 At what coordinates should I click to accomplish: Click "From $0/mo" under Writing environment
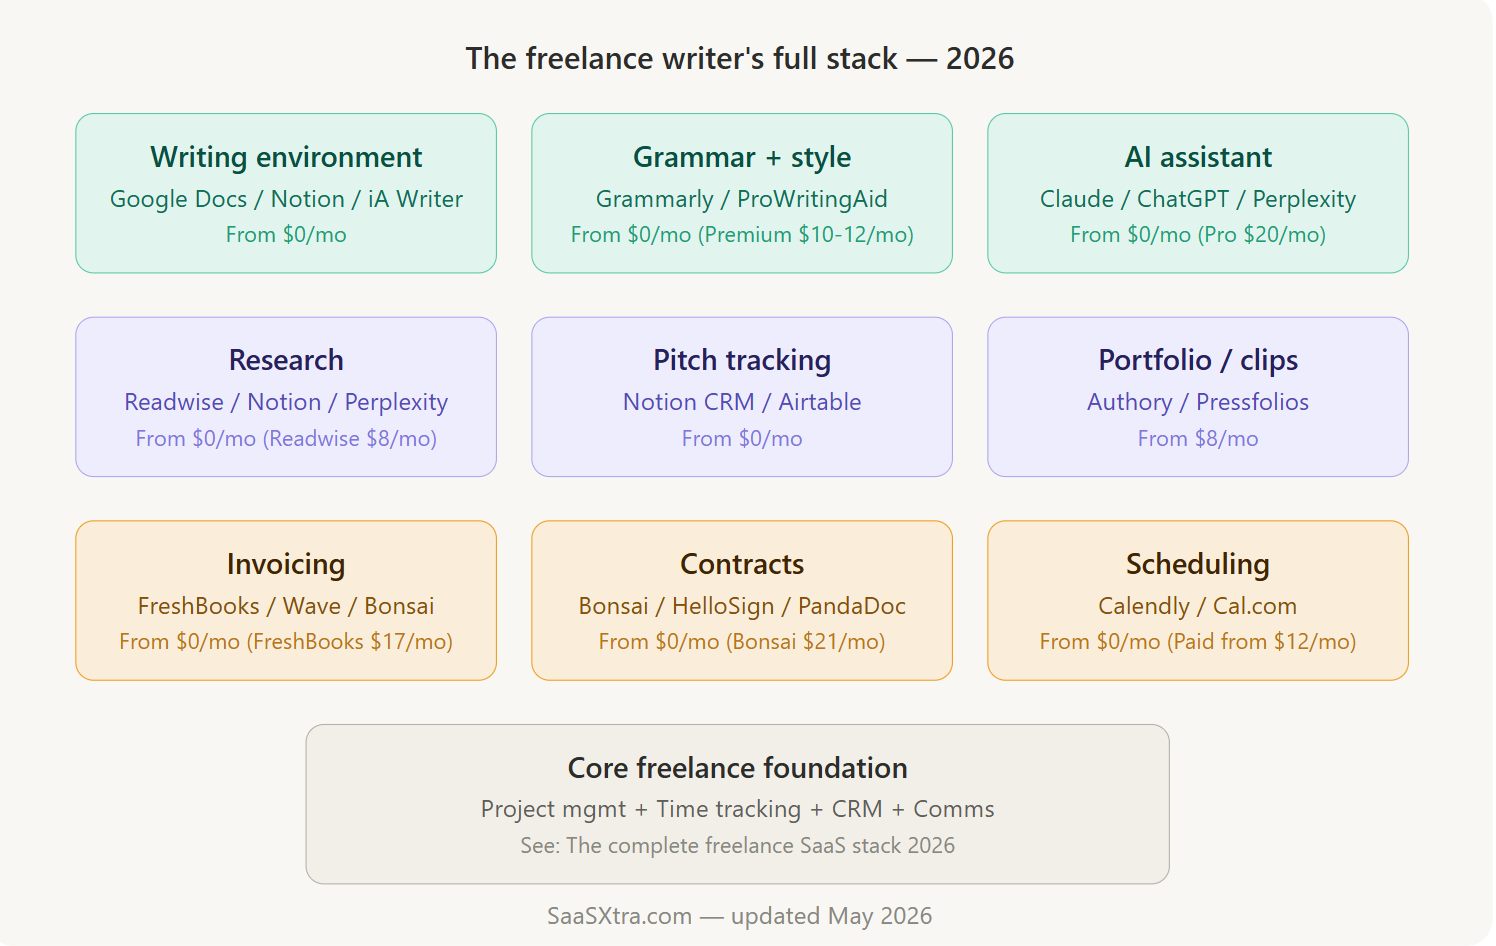pos(286,235)
